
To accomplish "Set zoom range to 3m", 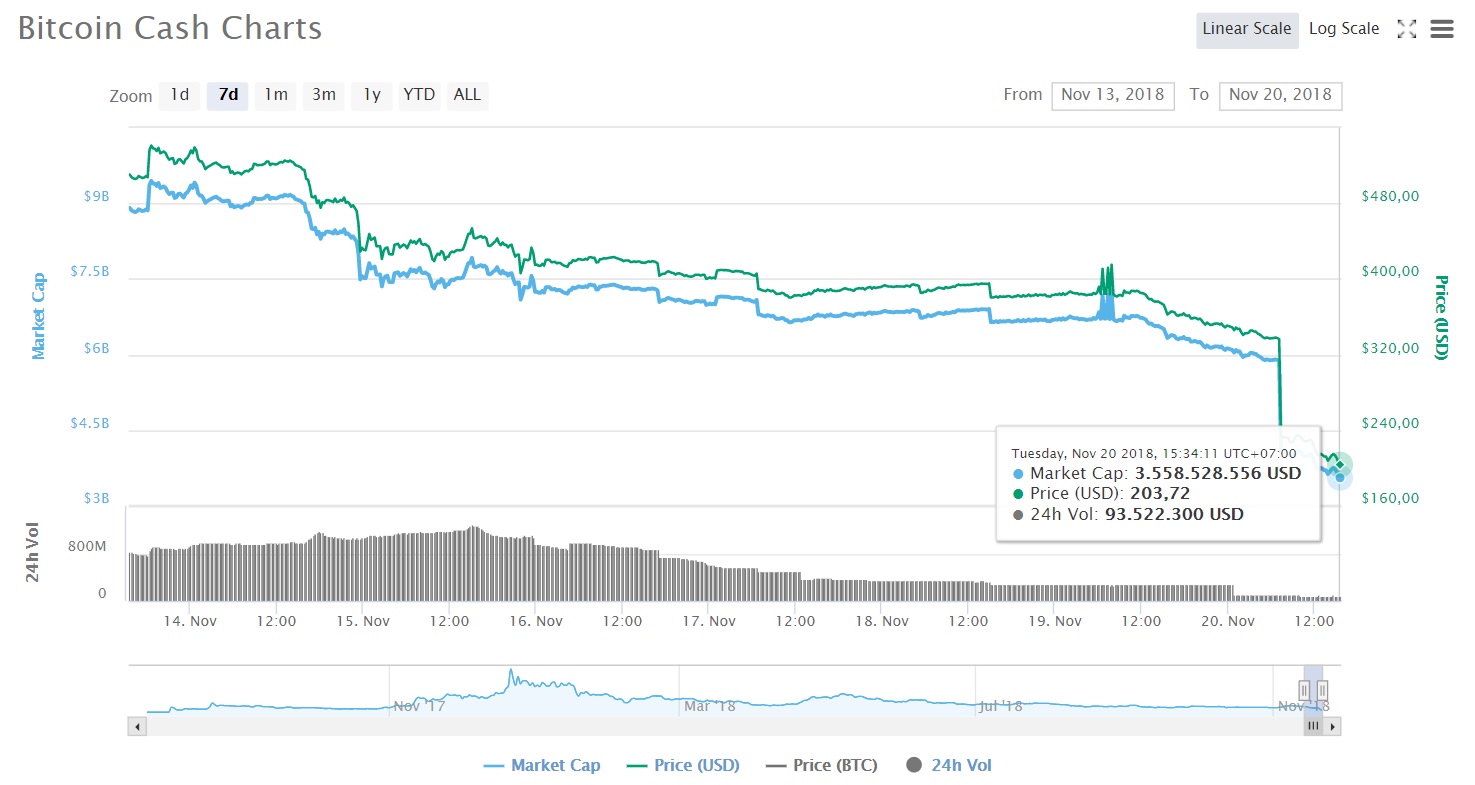I will 323,95.
